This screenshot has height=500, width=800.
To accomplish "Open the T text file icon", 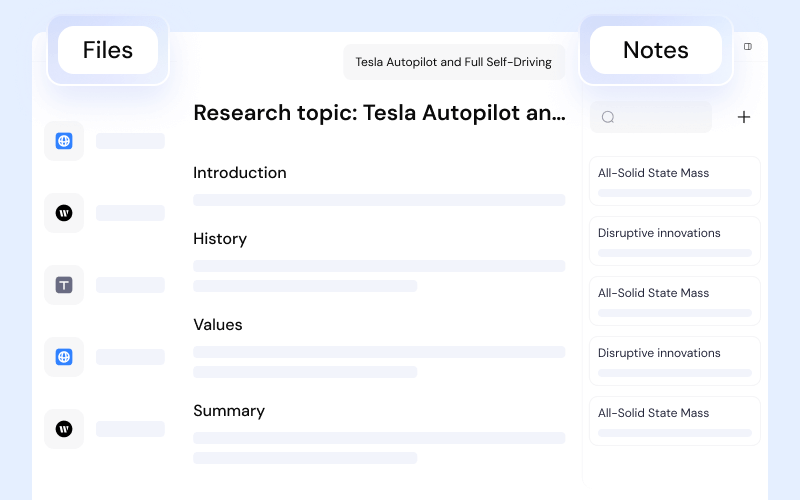I will (64, 285).
